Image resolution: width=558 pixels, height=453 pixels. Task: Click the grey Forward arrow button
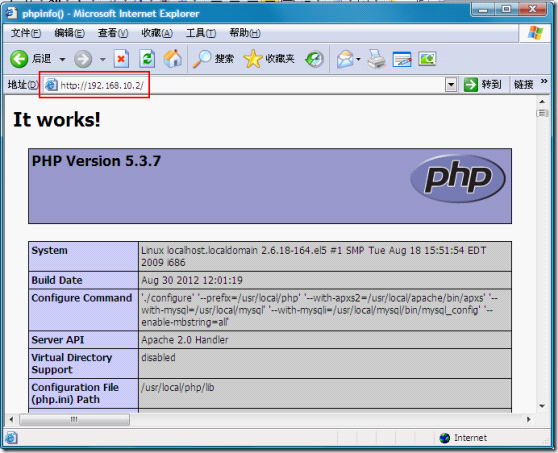coord(83,59)
